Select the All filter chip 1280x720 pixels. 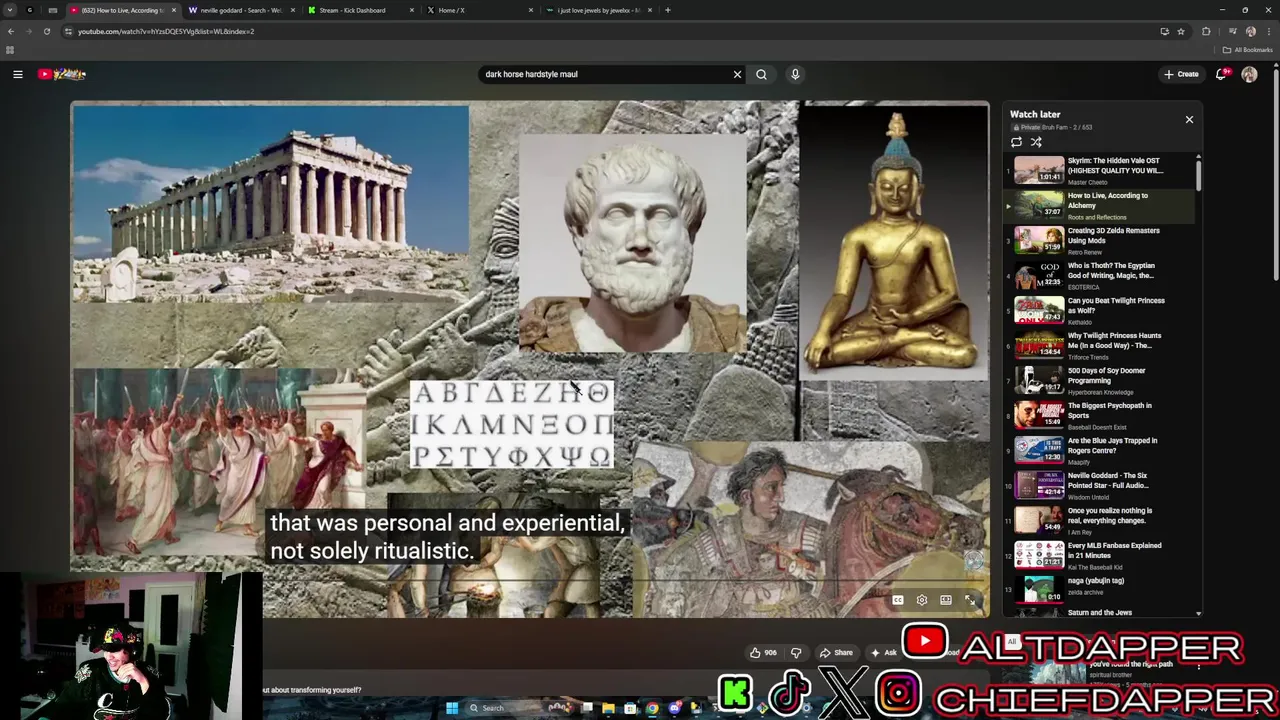(1012, 642)
